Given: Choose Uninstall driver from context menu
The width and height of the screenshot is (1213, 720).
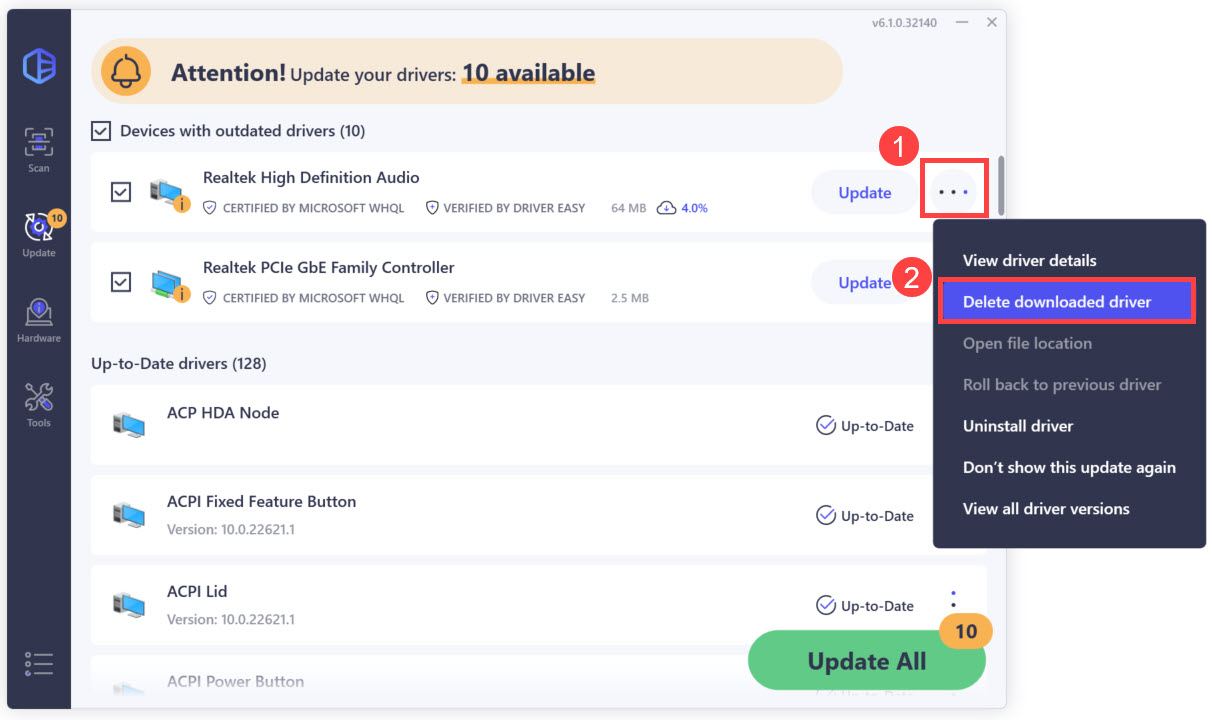Looking at the screenshot, I should coord(1018,426).
